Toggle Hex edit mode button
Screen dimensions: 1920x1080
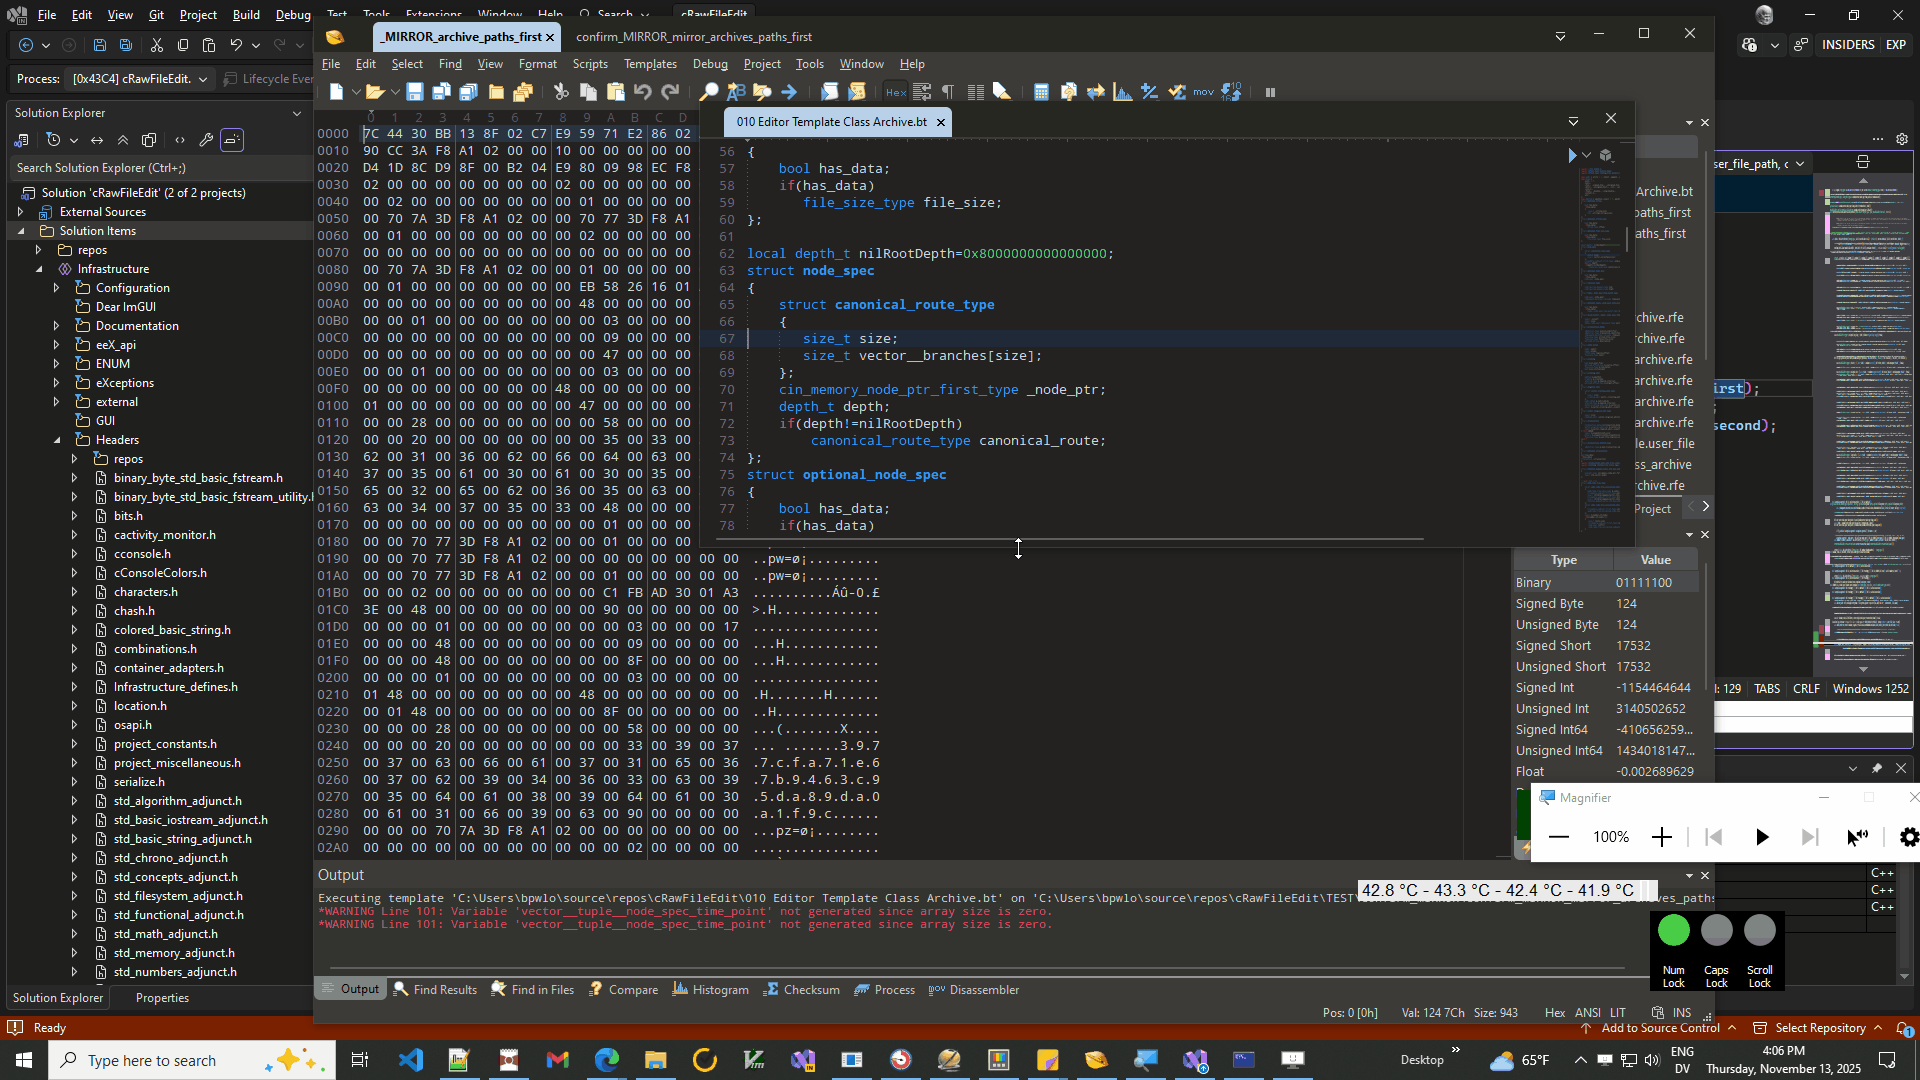click(x=895, y=92)
